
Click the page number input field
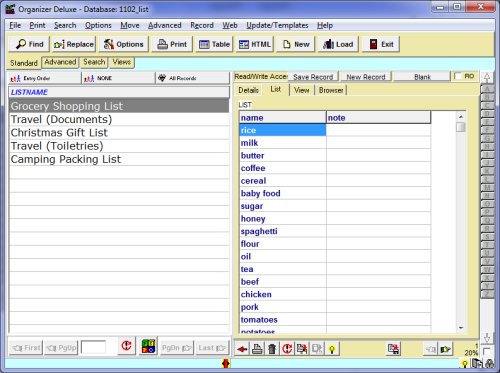point(94,347)
